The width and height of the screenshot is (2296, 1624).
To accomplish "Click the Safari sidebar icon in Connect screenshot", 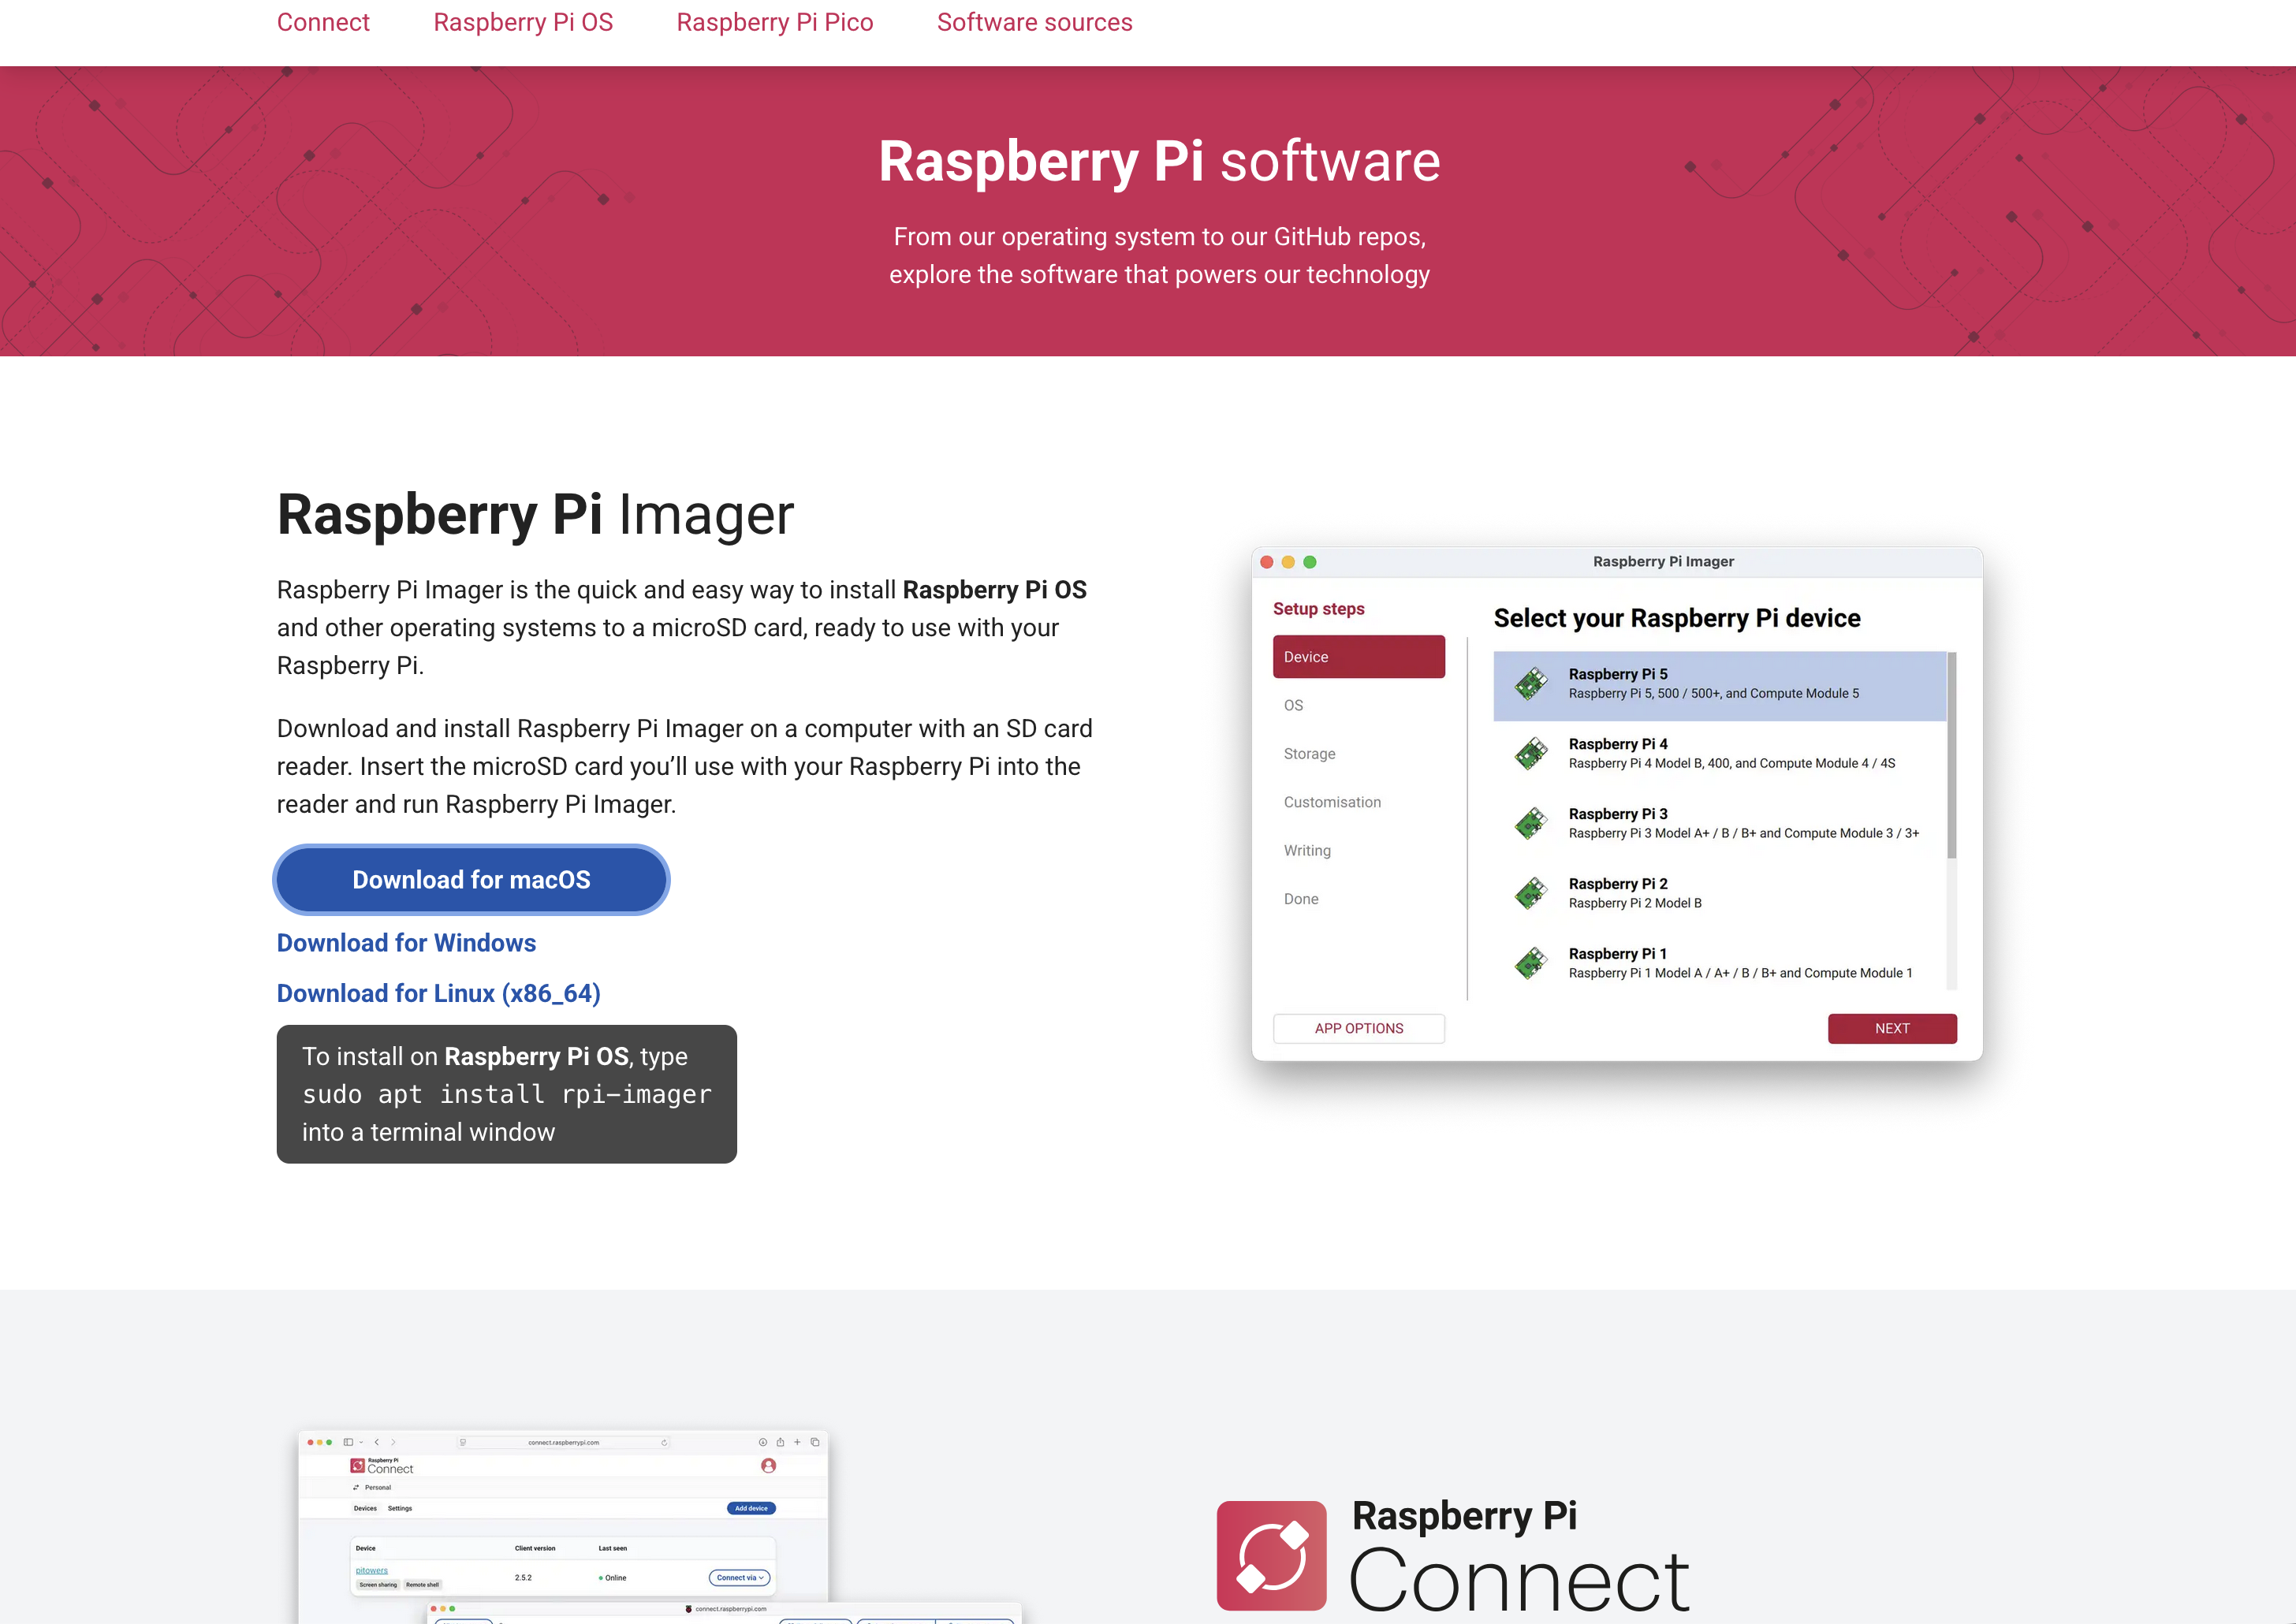I will click(348, 1442).
